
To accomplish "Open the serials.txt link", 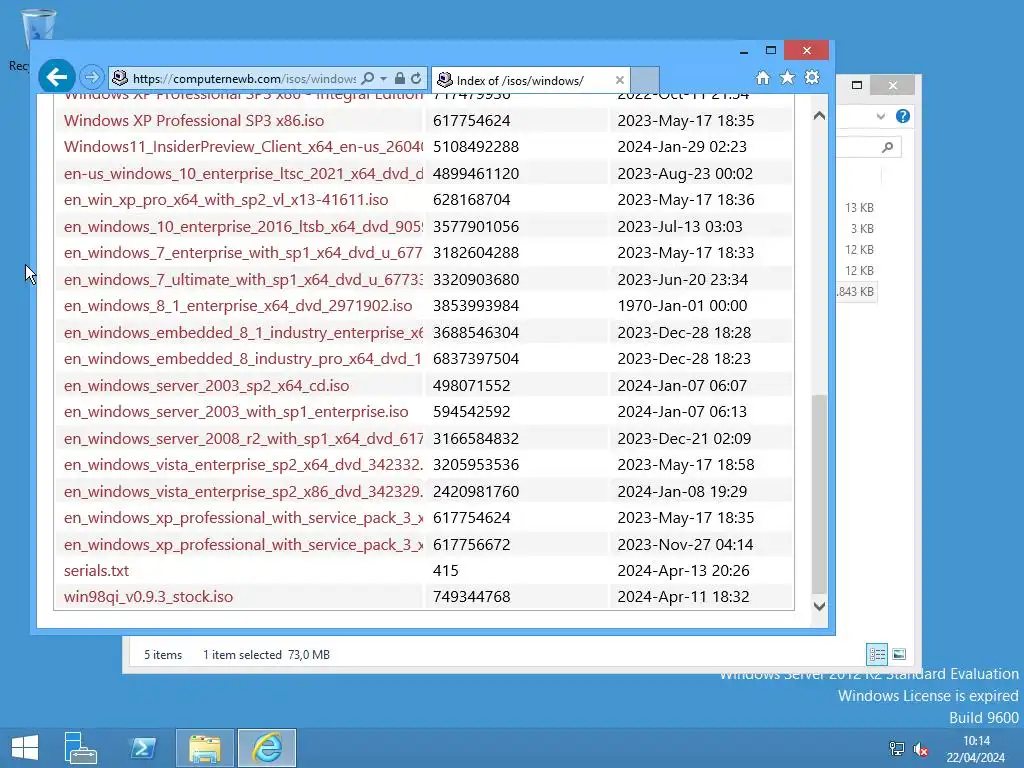I will click(x=96, y=570).
